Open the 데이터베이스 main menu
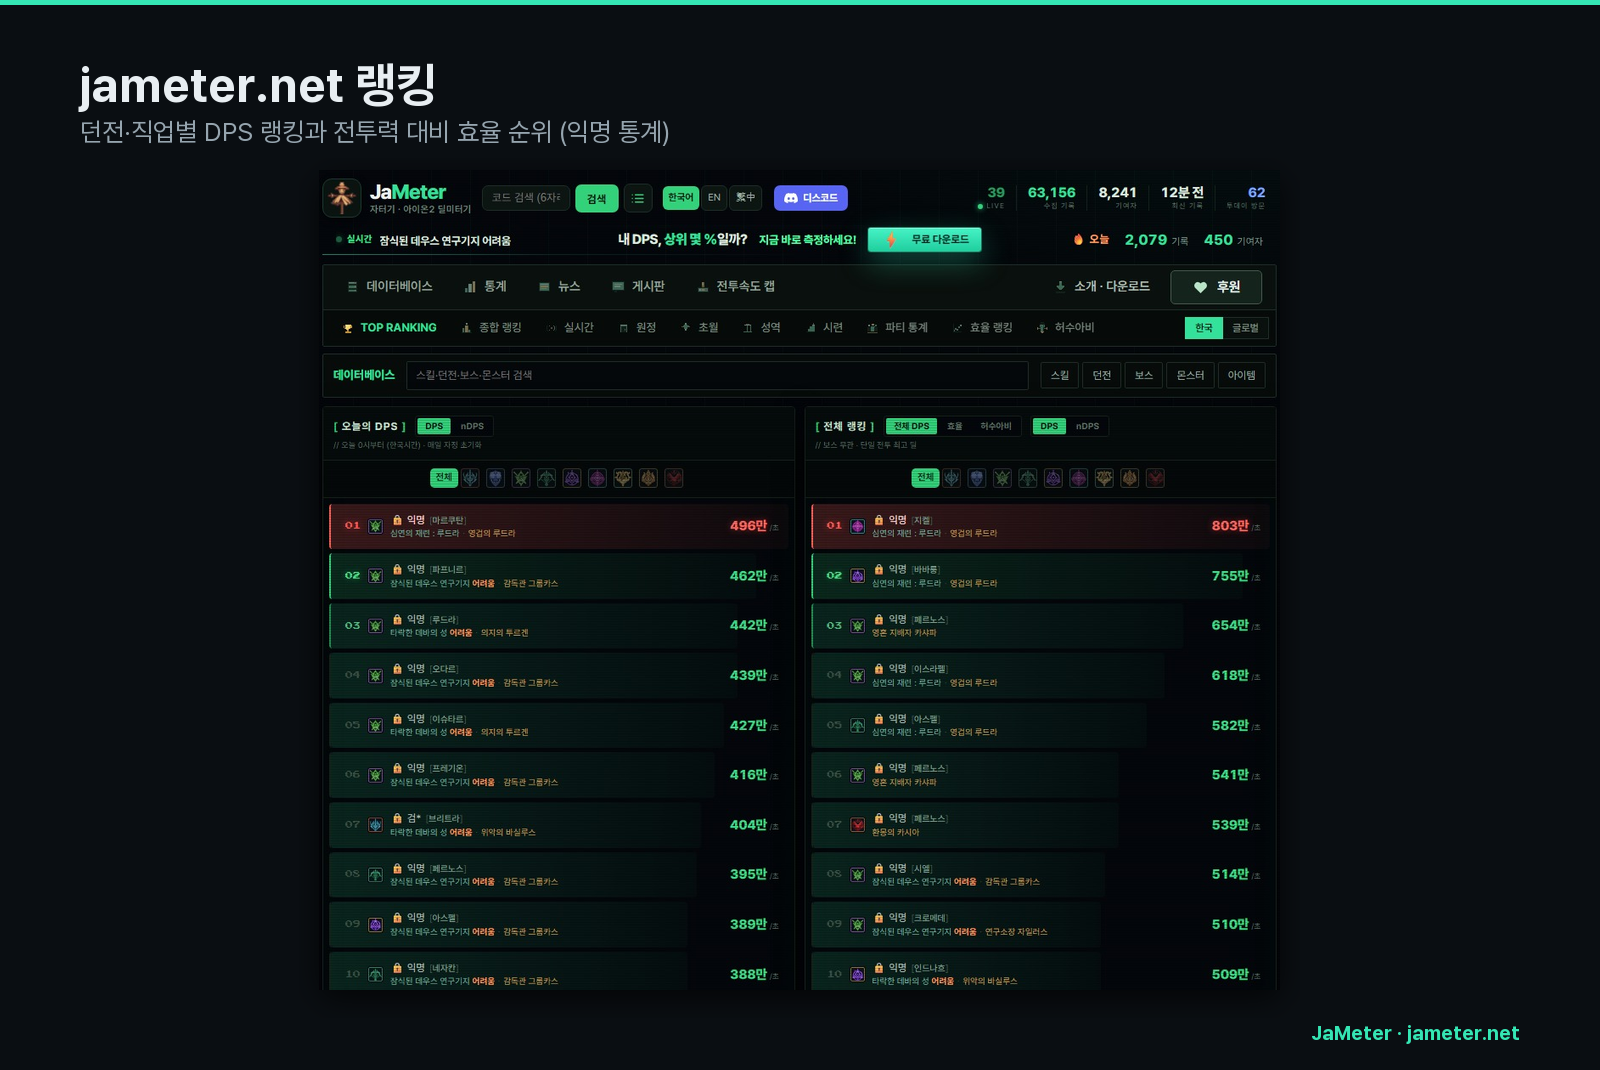Screen dimensions: 1600x1070 coord(390,286)
